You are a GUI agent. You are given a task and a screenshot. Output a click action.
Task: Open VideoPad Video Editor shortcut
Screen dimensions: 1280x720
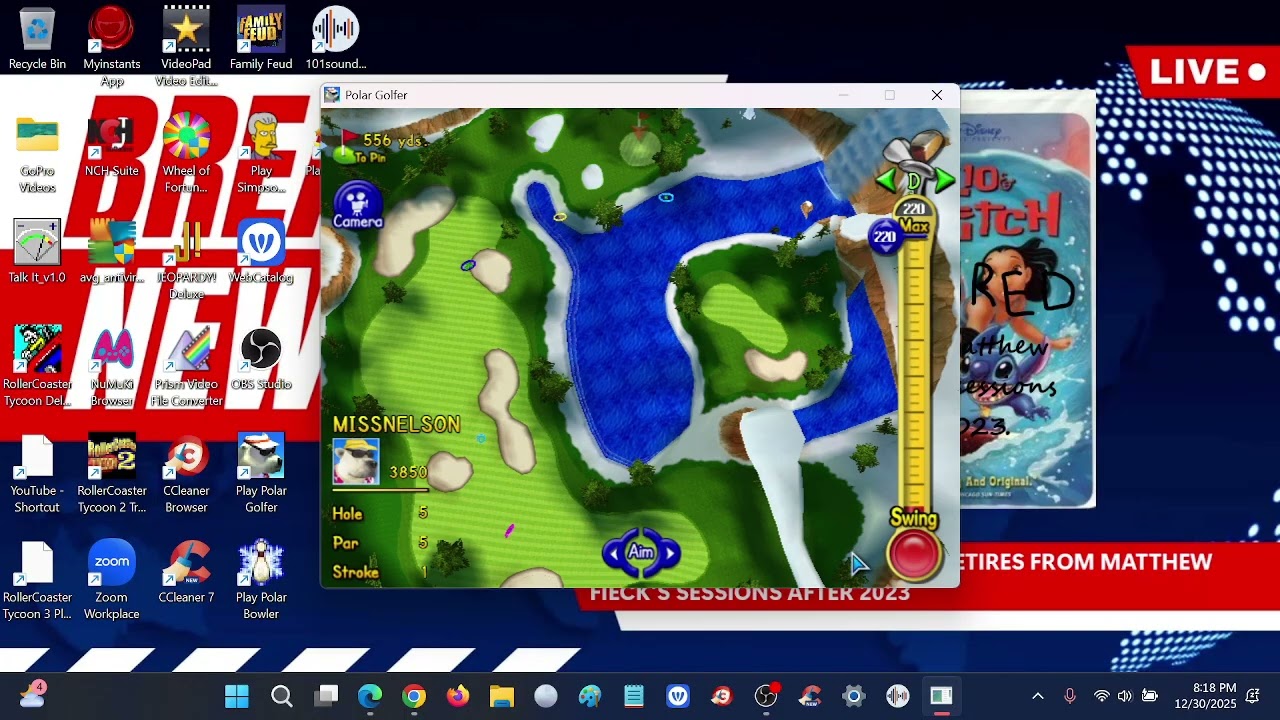(186, 46)
